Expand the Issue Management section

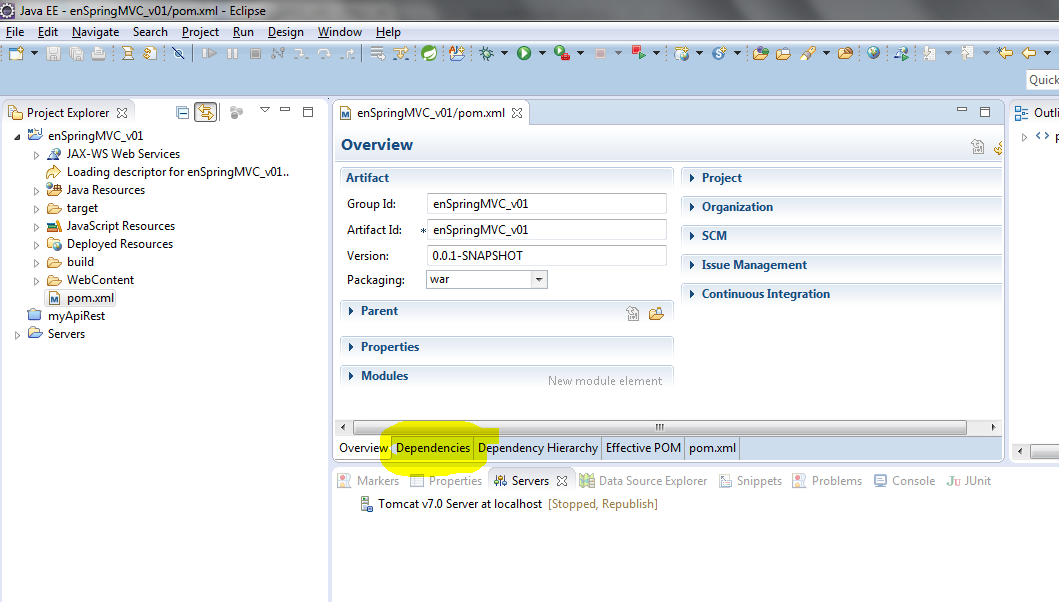[692, 265]
